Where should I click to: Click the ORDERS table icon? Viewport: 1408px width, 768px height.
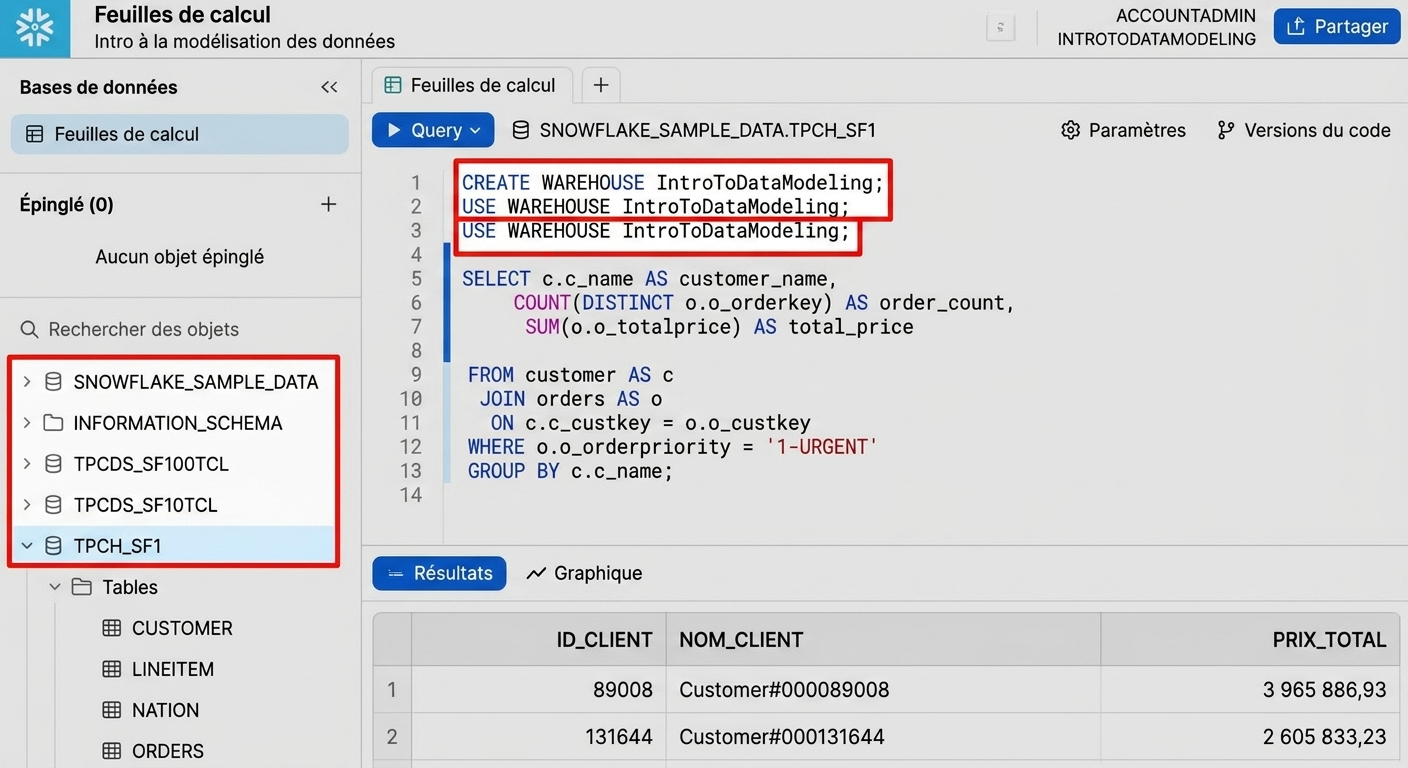point(112,751)
